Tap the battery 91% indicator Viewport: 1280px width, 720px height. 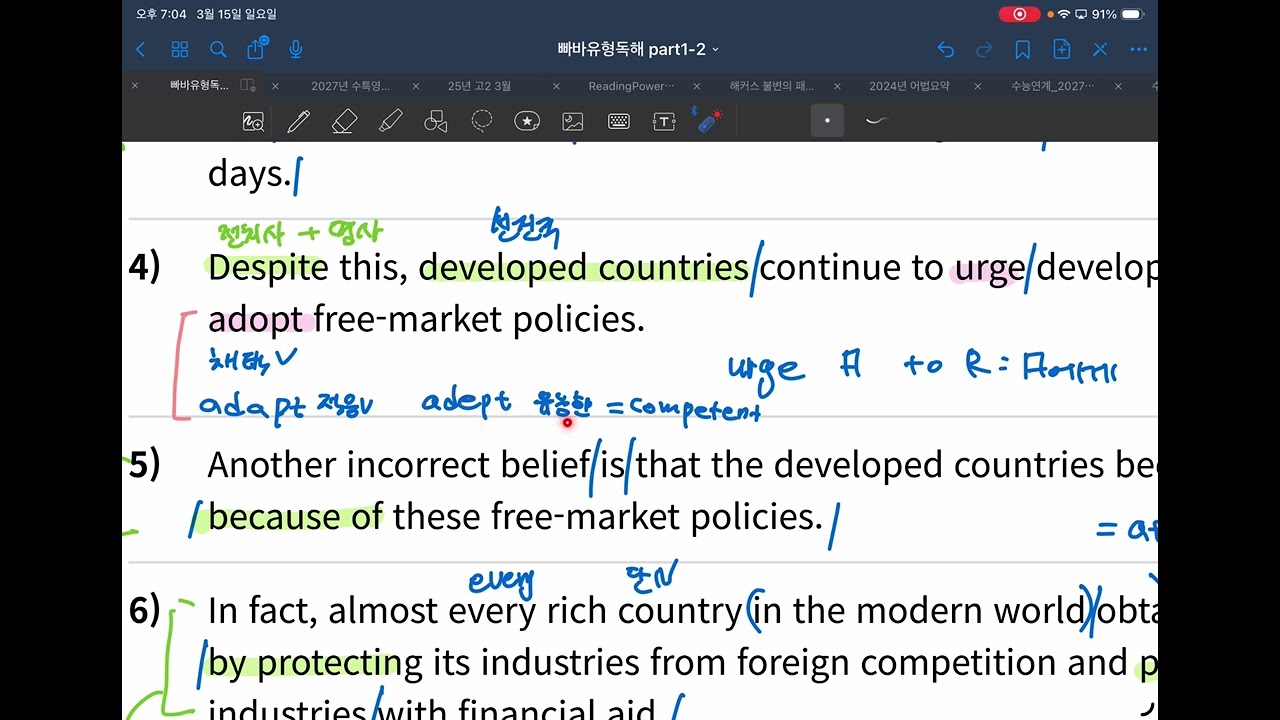click(1117, 14)
